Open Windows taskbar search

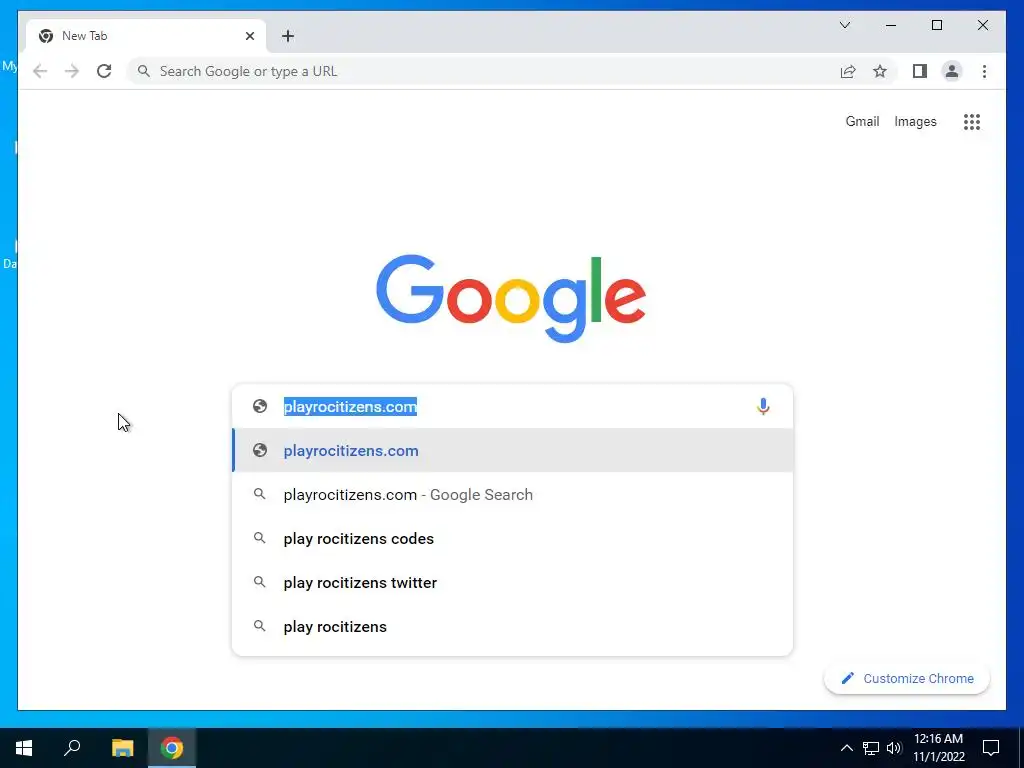pyautogui.click(x=72, y=748)
